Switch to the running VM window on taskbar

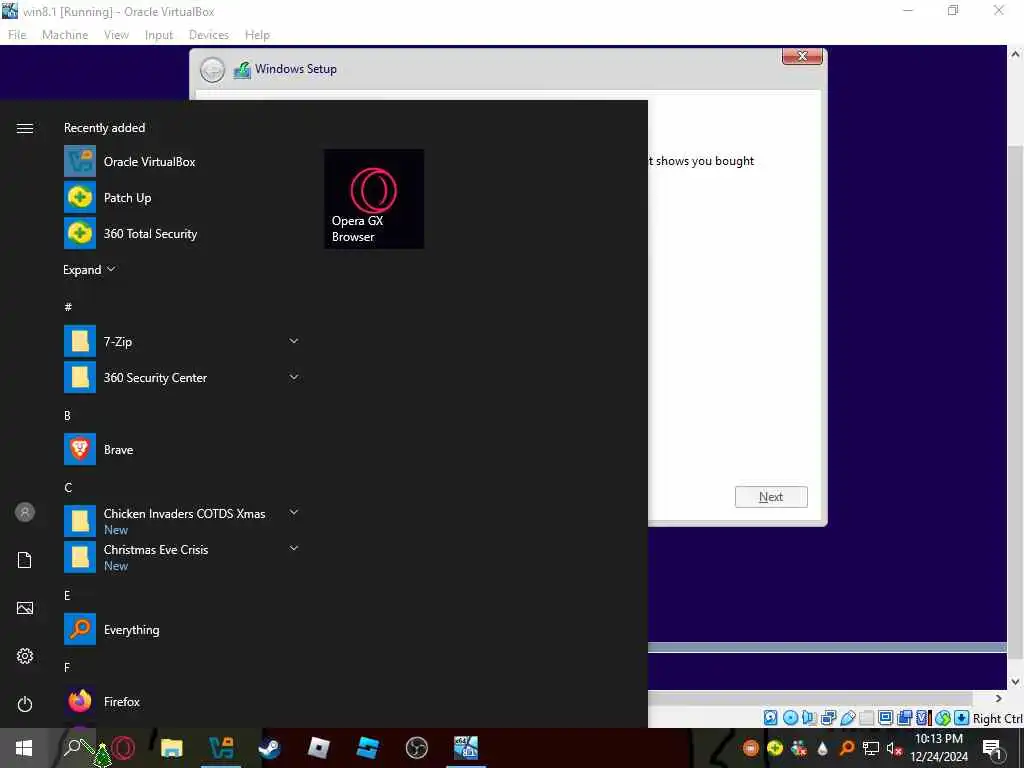pos(466,748)
